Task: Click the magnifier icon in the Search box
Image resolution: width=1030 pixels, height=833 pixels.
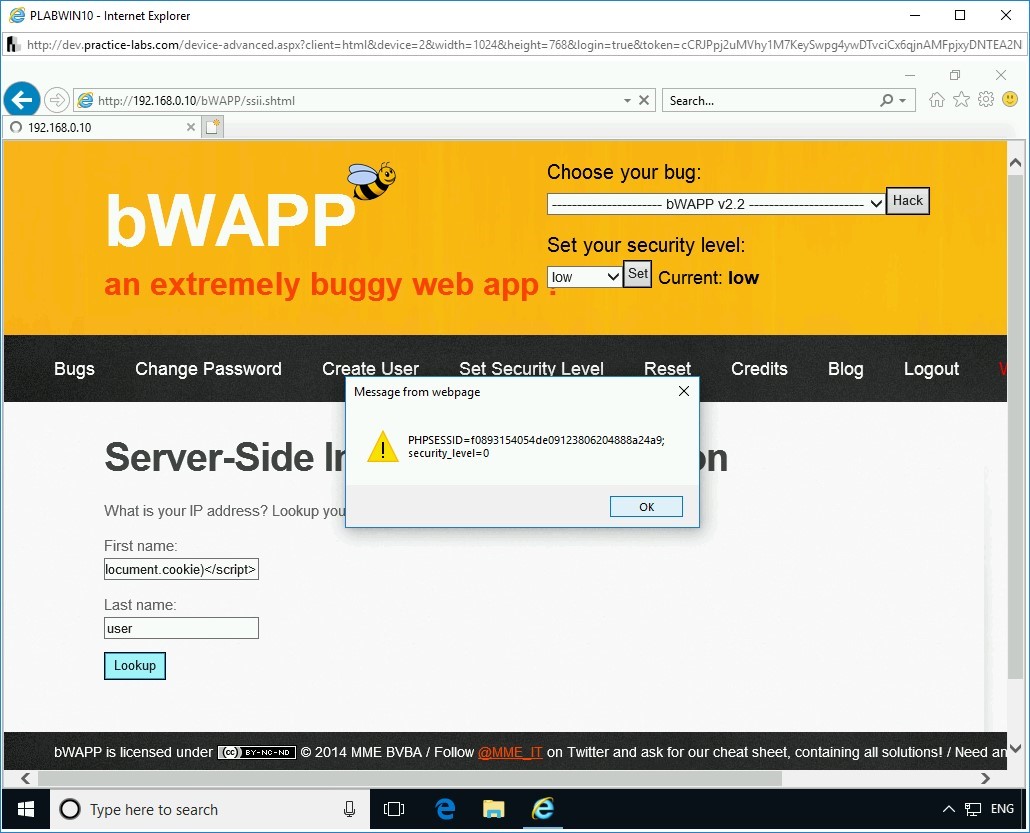Action: click(888, 100)
